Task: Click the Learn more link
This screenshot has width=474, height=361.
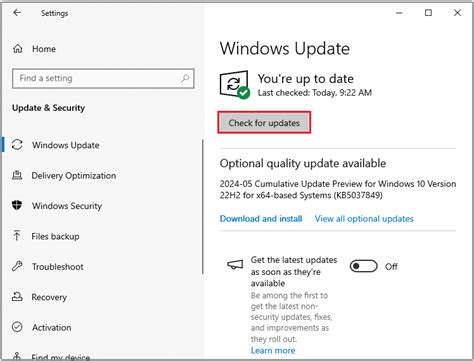Action: pos(273,350)
